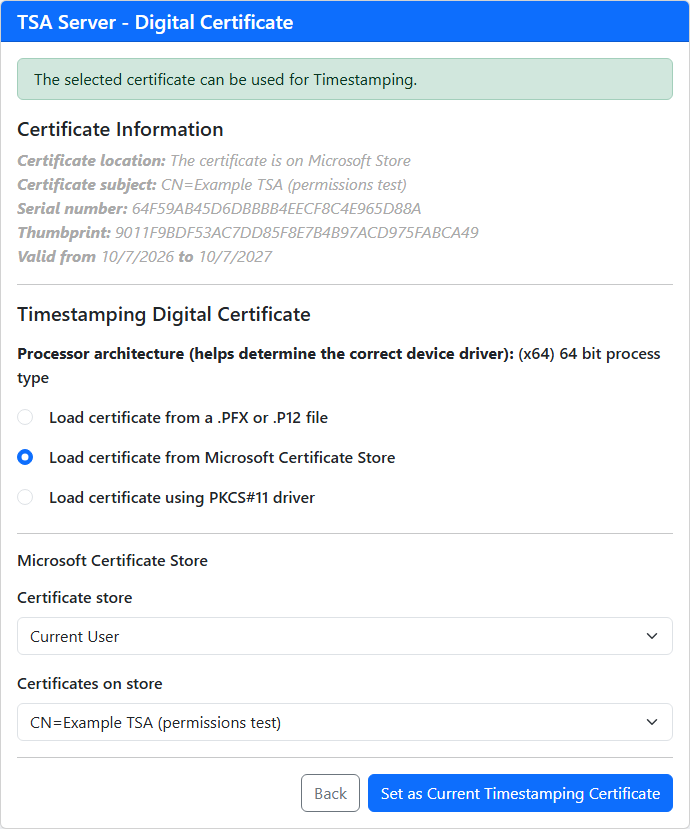Click the Back button
Image resolution: width=690 pixels, height=829 pixels.
pos(330,793)
